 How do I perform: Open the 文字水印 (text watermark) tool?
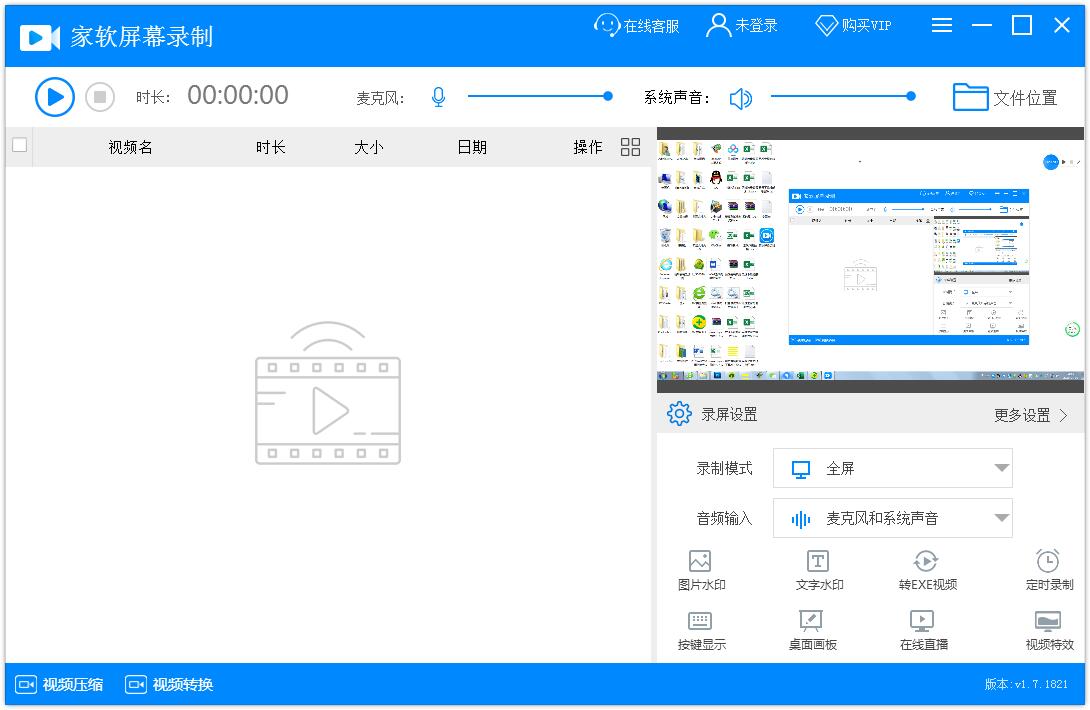pos(818,570)
